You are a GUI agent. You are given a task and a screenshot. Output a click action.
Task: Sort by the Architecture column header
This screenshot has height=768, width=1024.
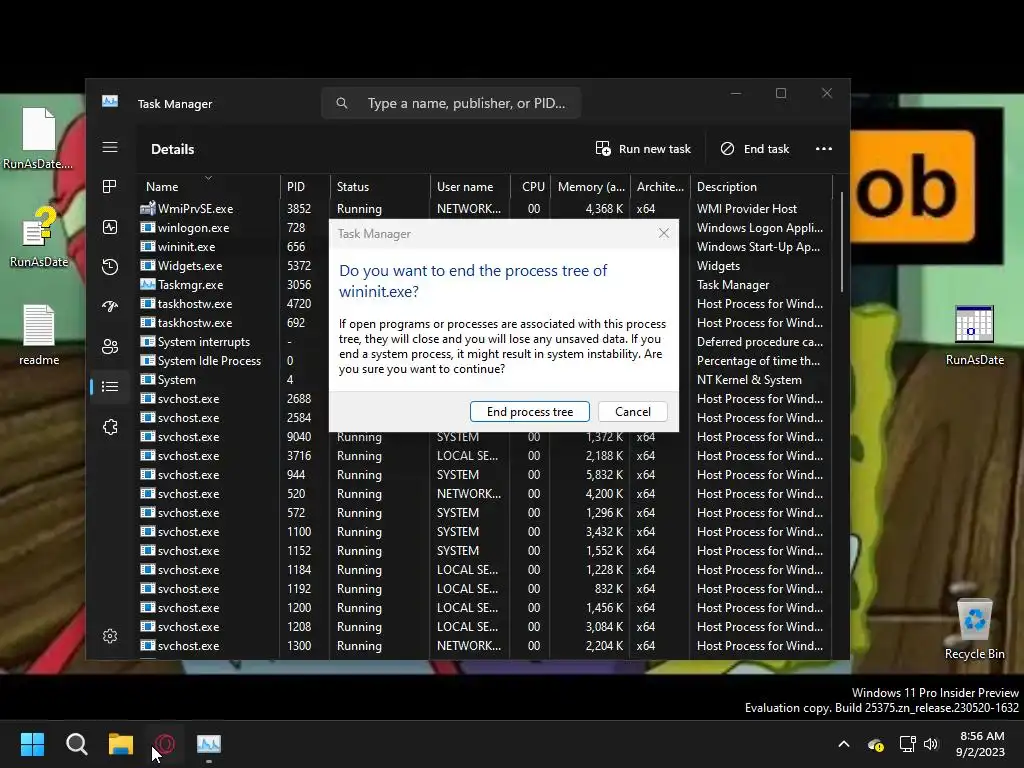660,186
